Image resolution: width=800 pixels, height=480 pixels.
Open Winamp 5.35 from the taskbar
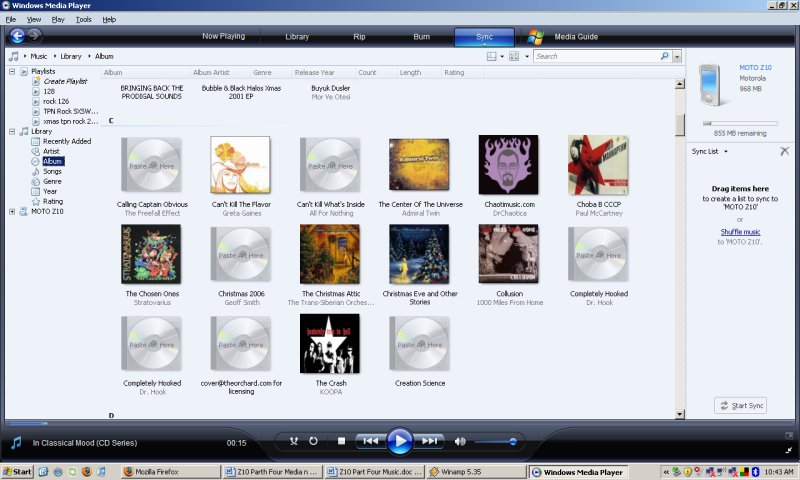click(x=476, y=472)
